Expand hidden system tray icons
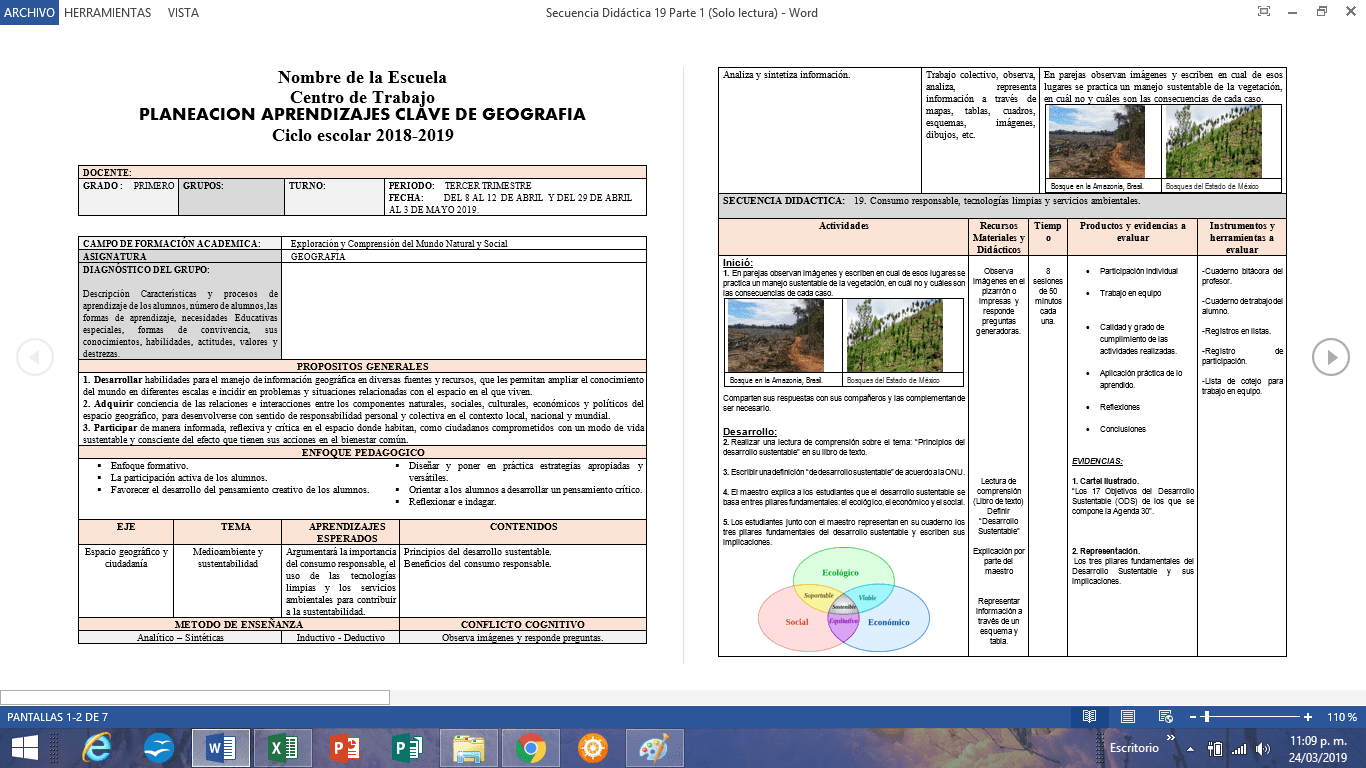 1189,749
